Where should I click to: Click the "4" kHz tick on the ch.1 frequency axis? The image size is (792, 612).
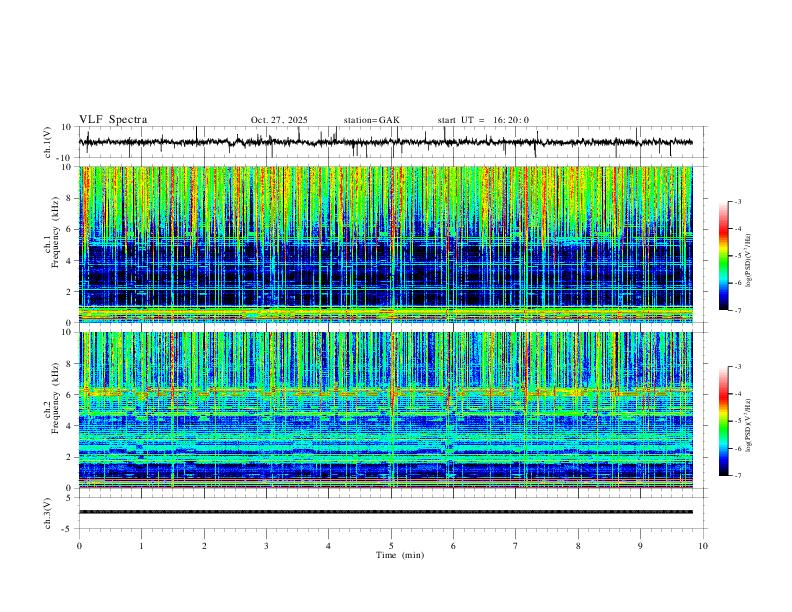pyautogui.click(x=70, y=261)
